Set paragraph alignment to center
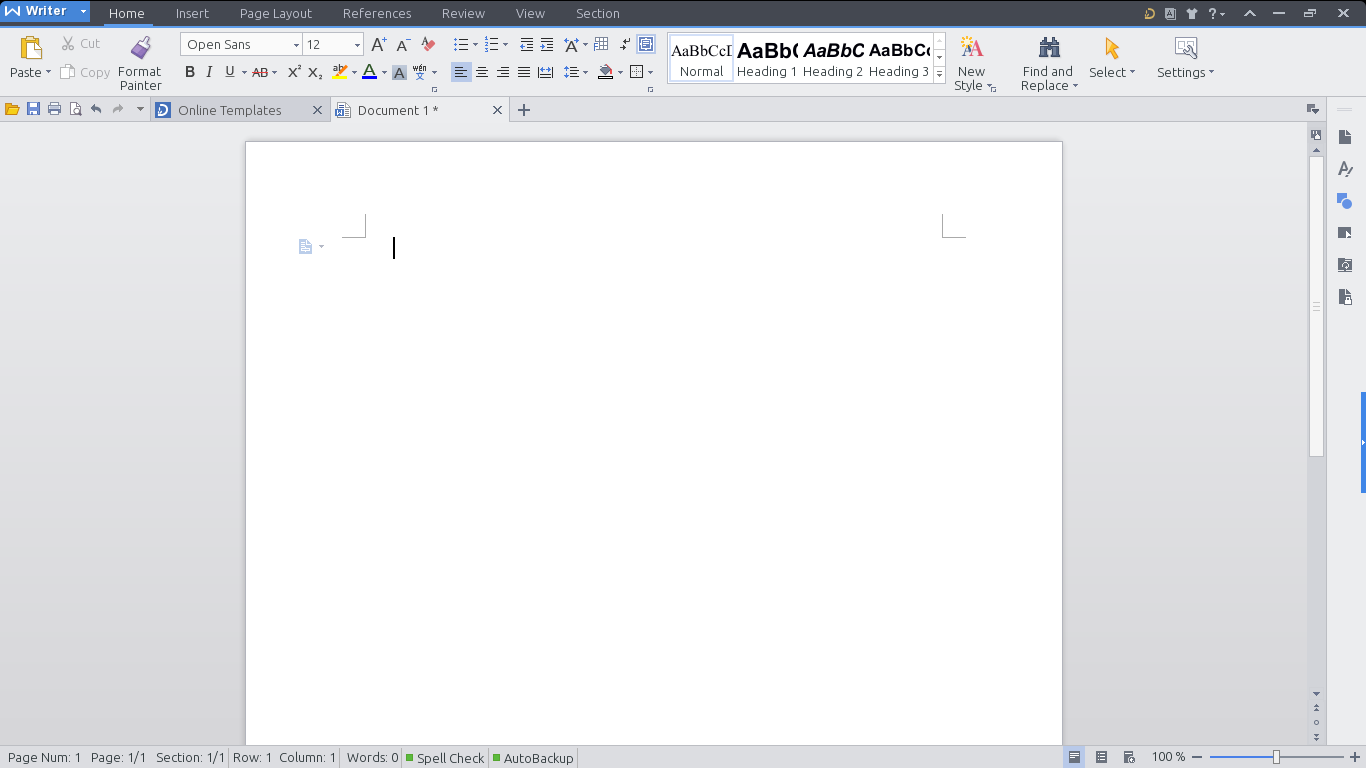Viewport: 1366px width, 768px height. coord(482,72)
